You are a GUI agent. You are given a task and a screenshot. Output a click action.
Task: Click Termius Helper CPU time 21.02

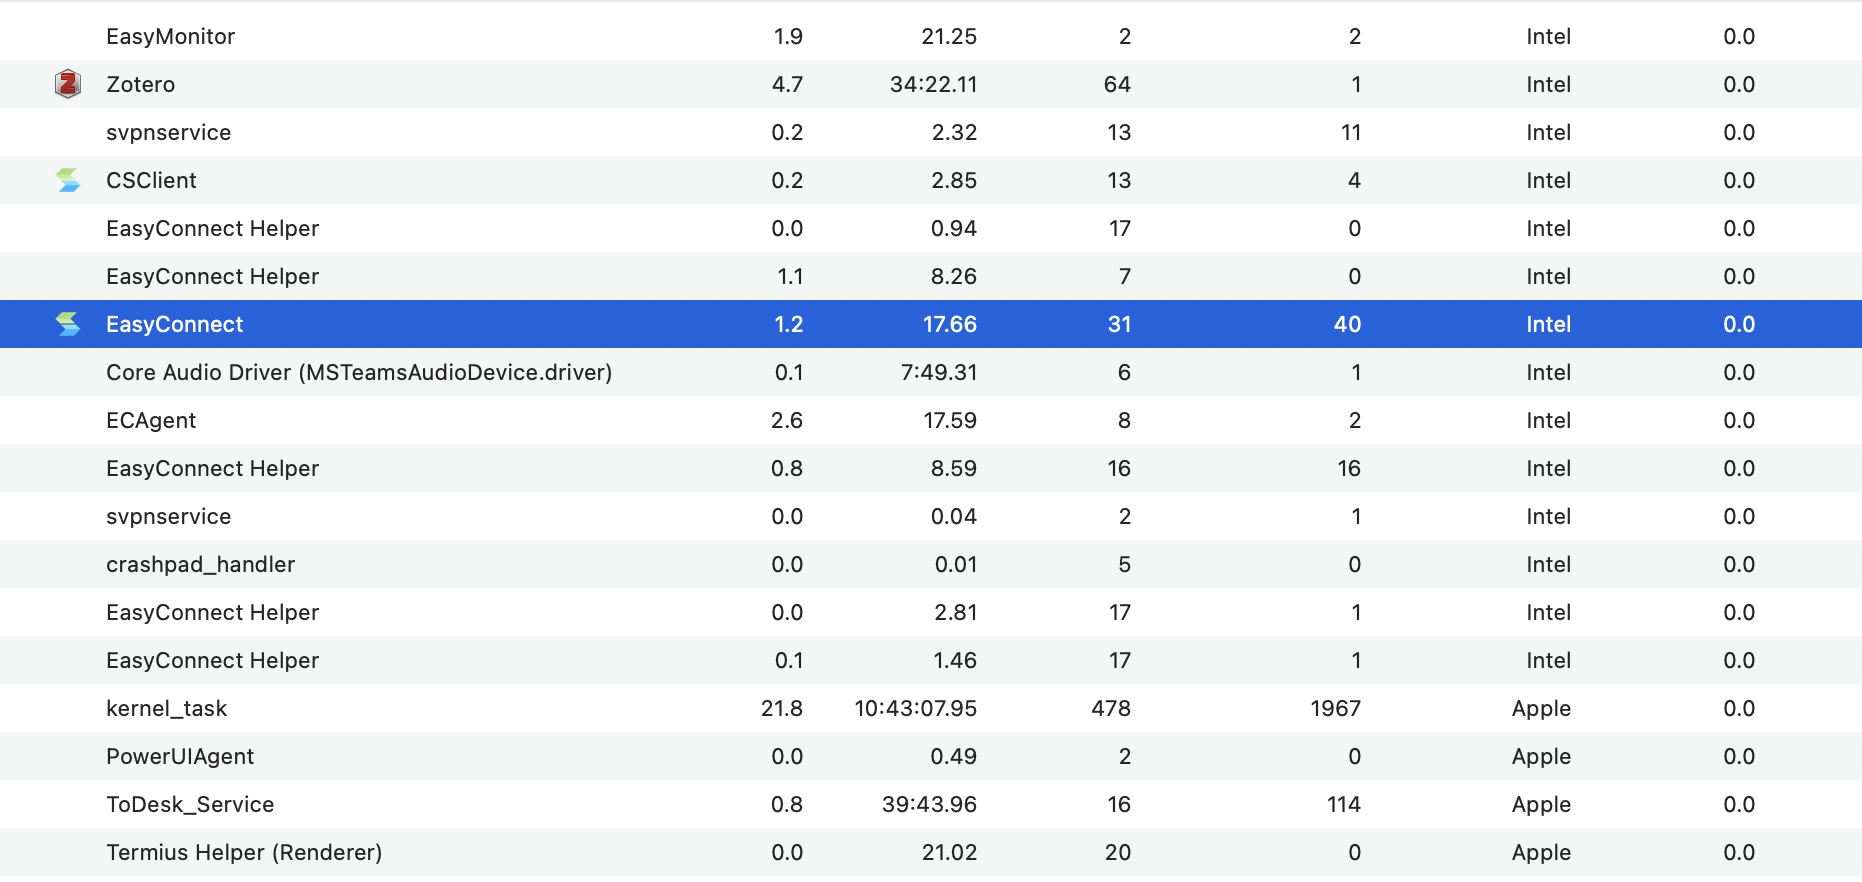[x=949, y=852]
